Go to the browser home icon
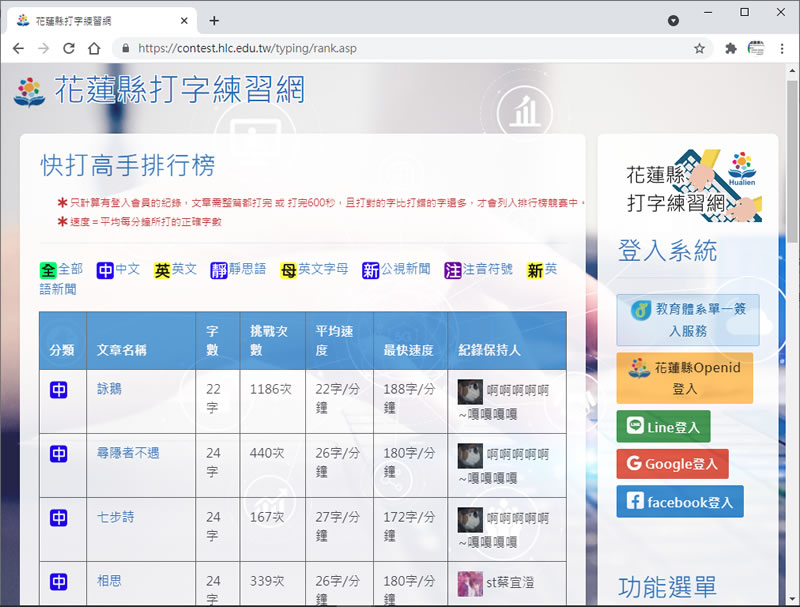The width and height of the screenshot is (800, 607). click(x=94, y=48)
